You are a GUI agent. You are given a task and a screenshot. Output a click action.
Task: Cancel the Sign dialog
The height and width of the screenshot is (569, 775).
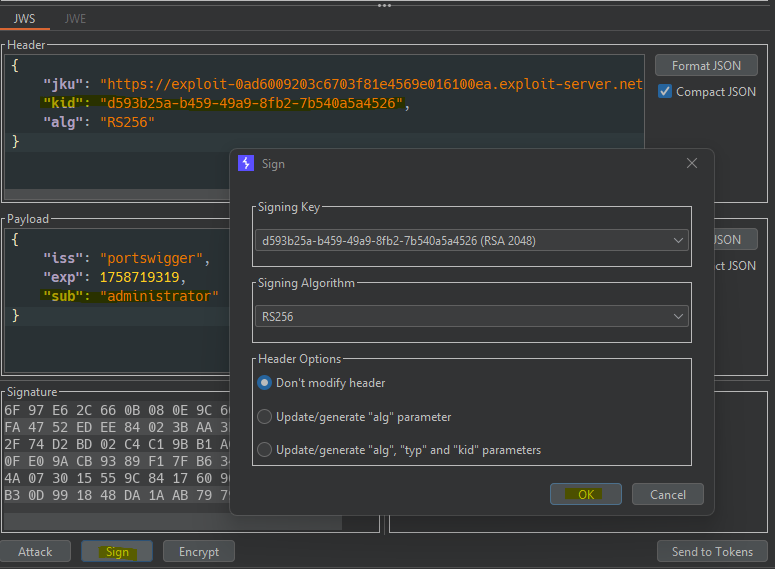click(x=668, y=494)
